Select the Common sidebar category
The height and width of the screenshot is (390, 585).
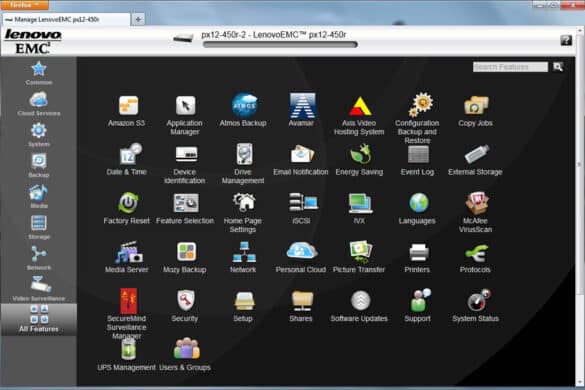click(39, 74)
